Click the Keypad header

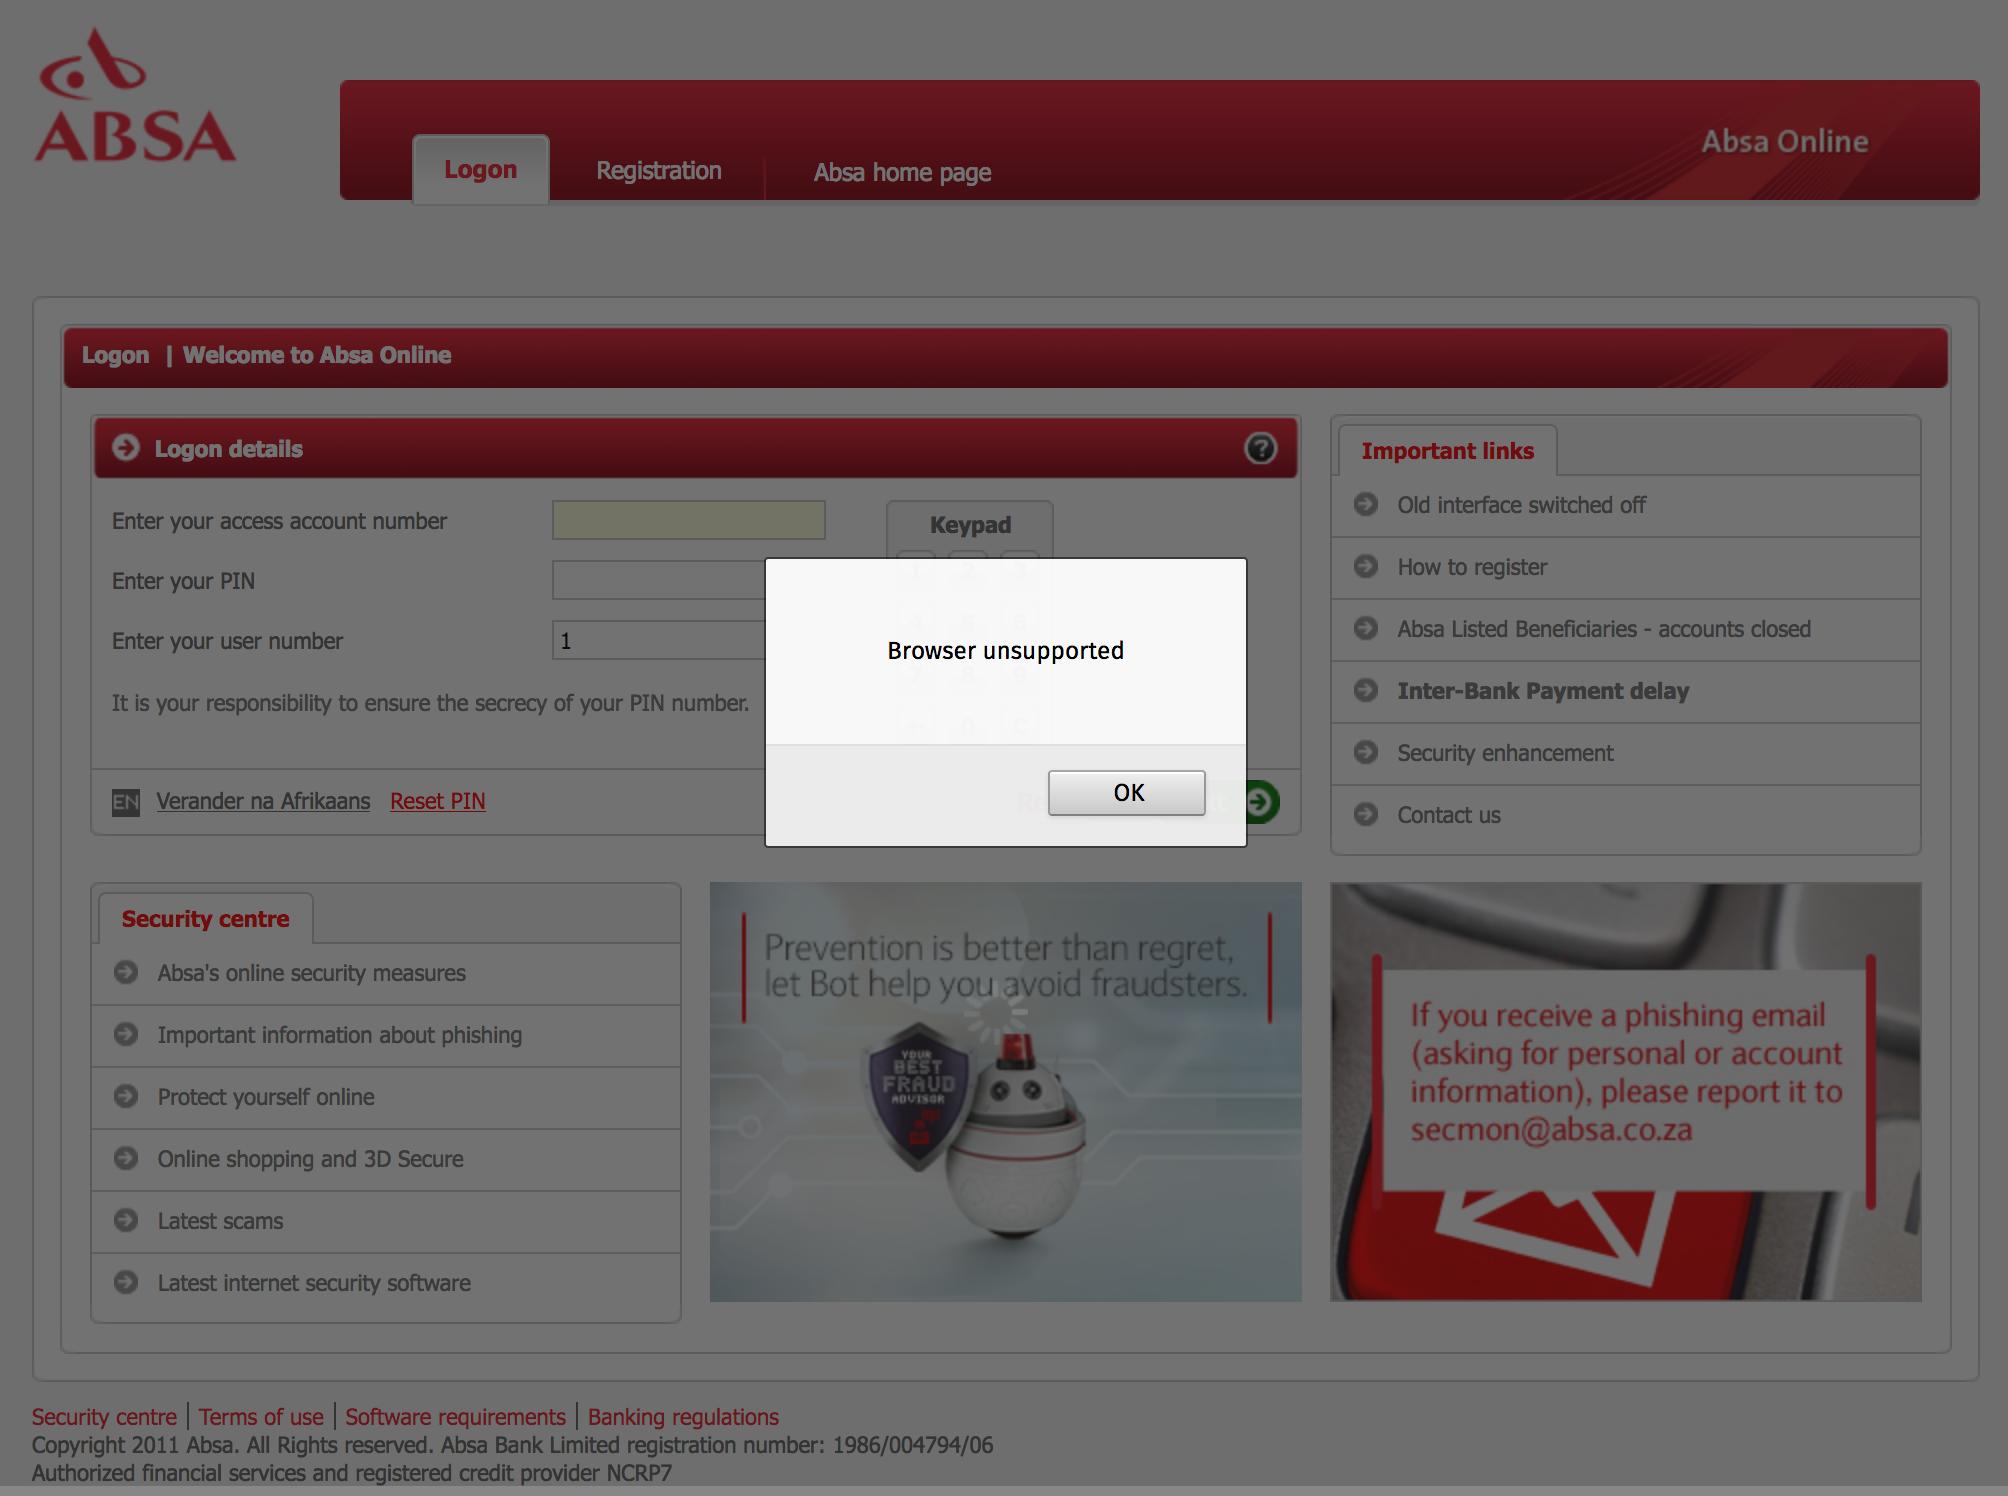tap(970, 525)
